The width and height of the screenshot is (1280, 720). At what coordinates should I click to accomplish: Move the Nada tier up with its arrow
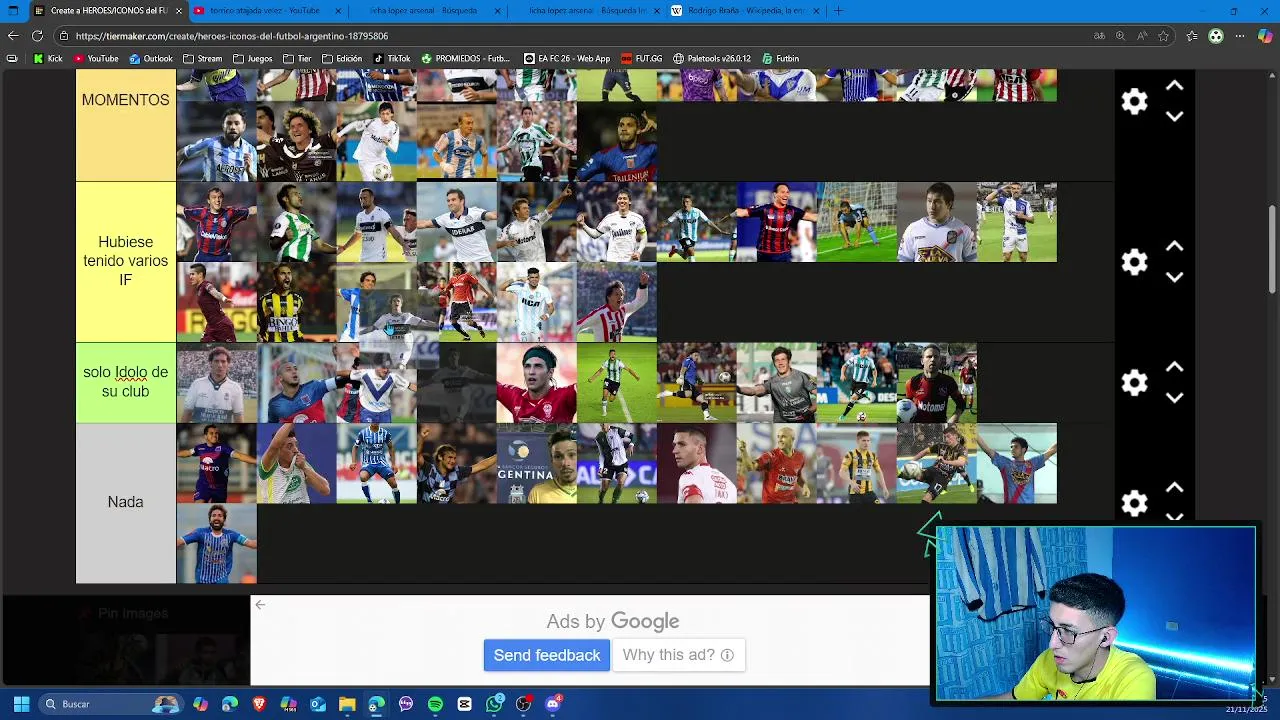point(1175,487)
